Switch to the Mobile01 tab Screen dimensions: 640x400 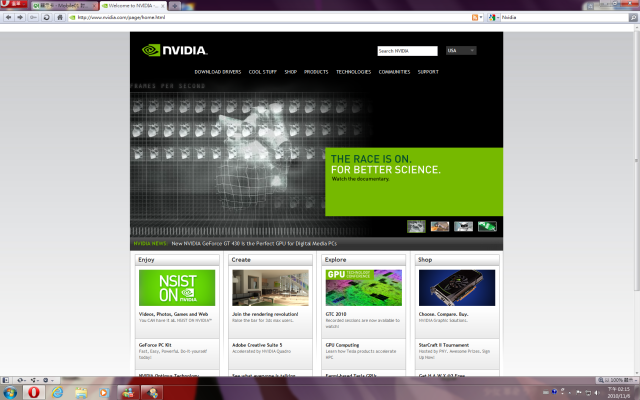click(62, 6)
